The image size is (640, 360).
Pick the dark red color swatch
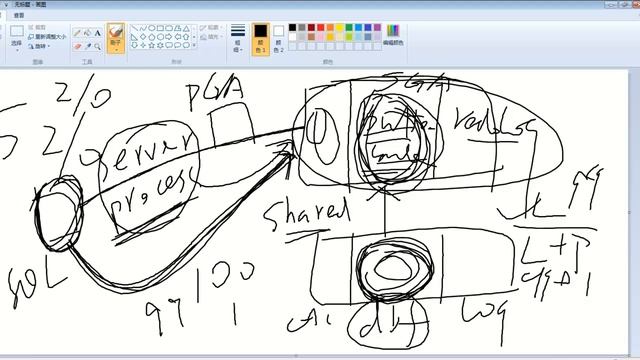click(311, 27)
